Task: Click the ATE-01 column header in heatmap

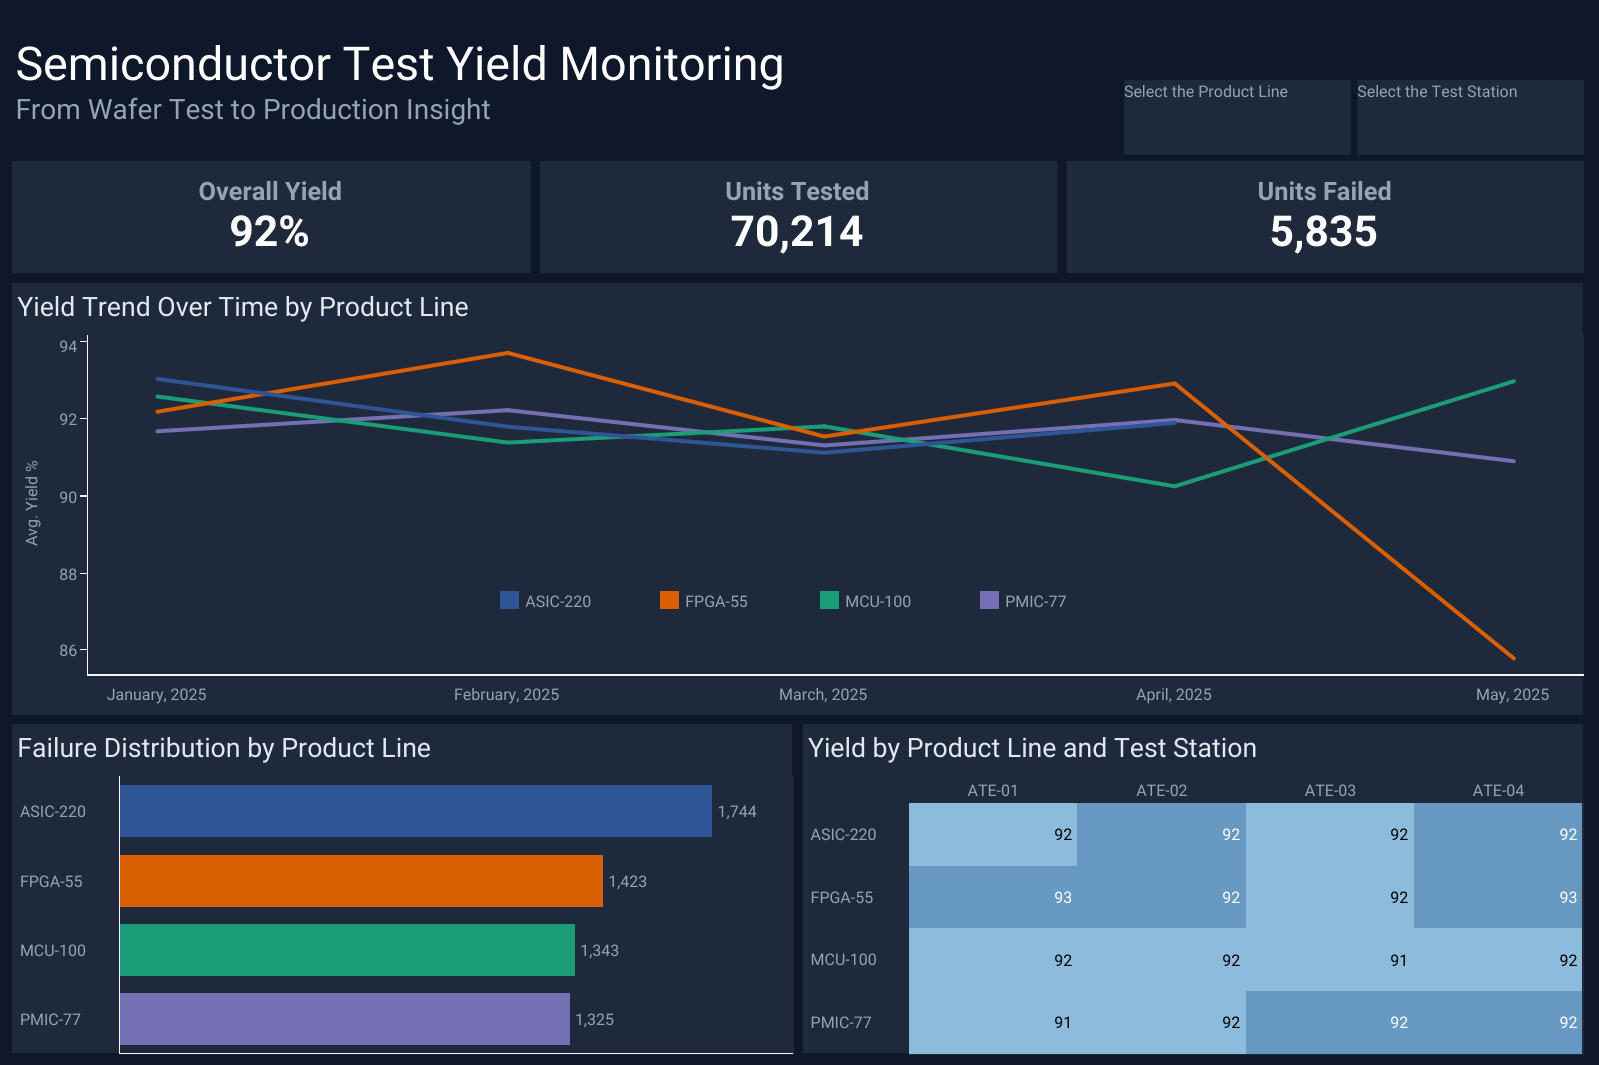Action: pos(992,790)
